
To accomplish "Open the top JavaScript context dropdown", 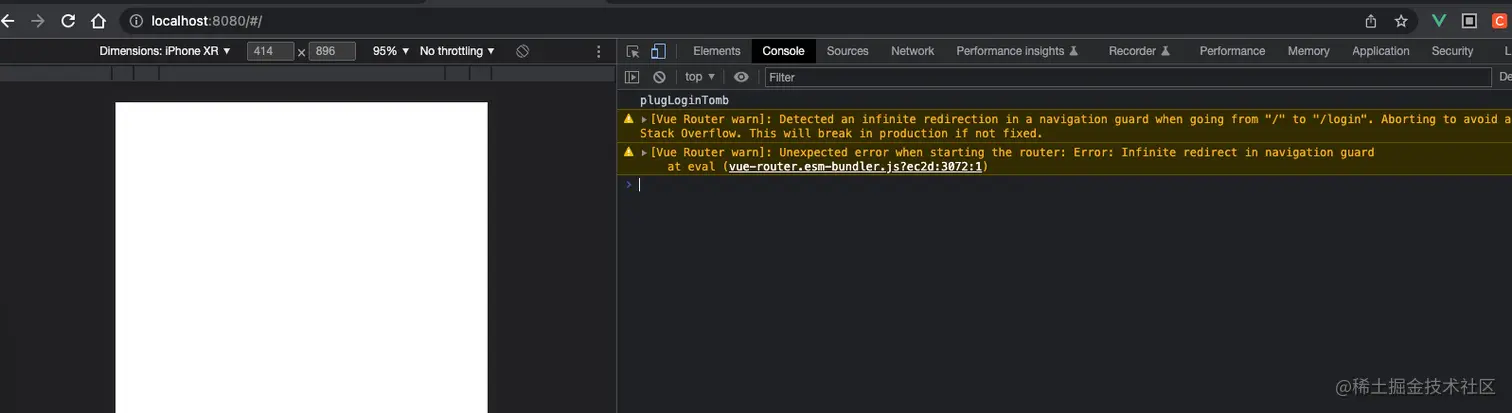I will (700, 77).
